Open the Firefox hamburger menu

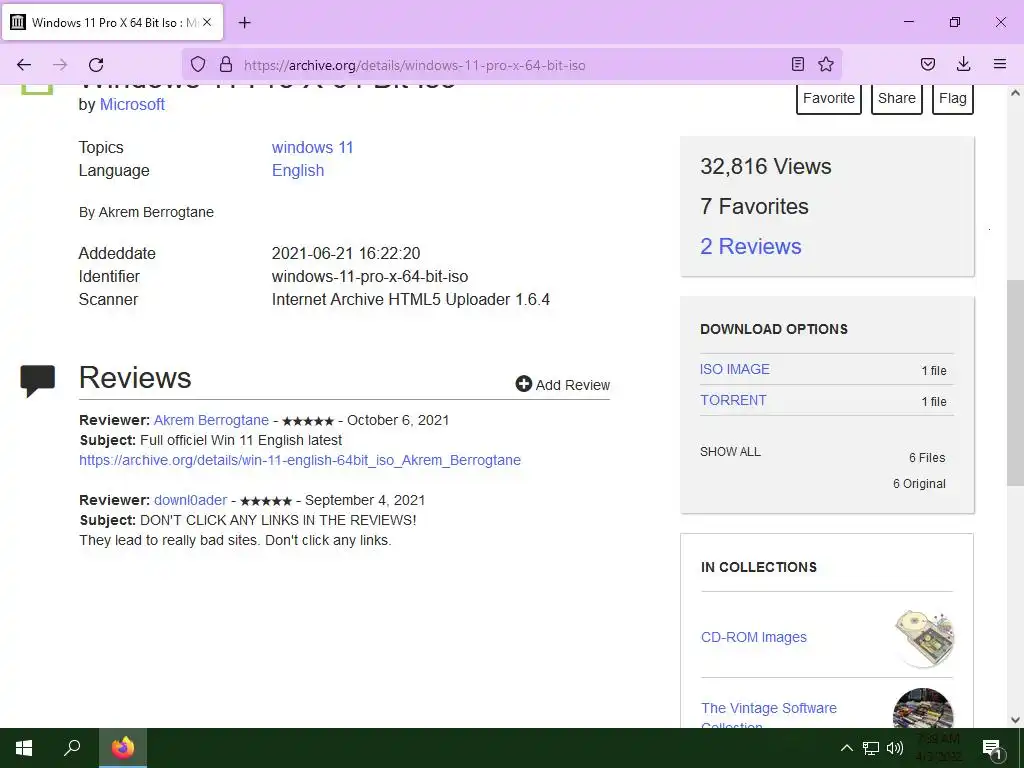coord(1000,64)
